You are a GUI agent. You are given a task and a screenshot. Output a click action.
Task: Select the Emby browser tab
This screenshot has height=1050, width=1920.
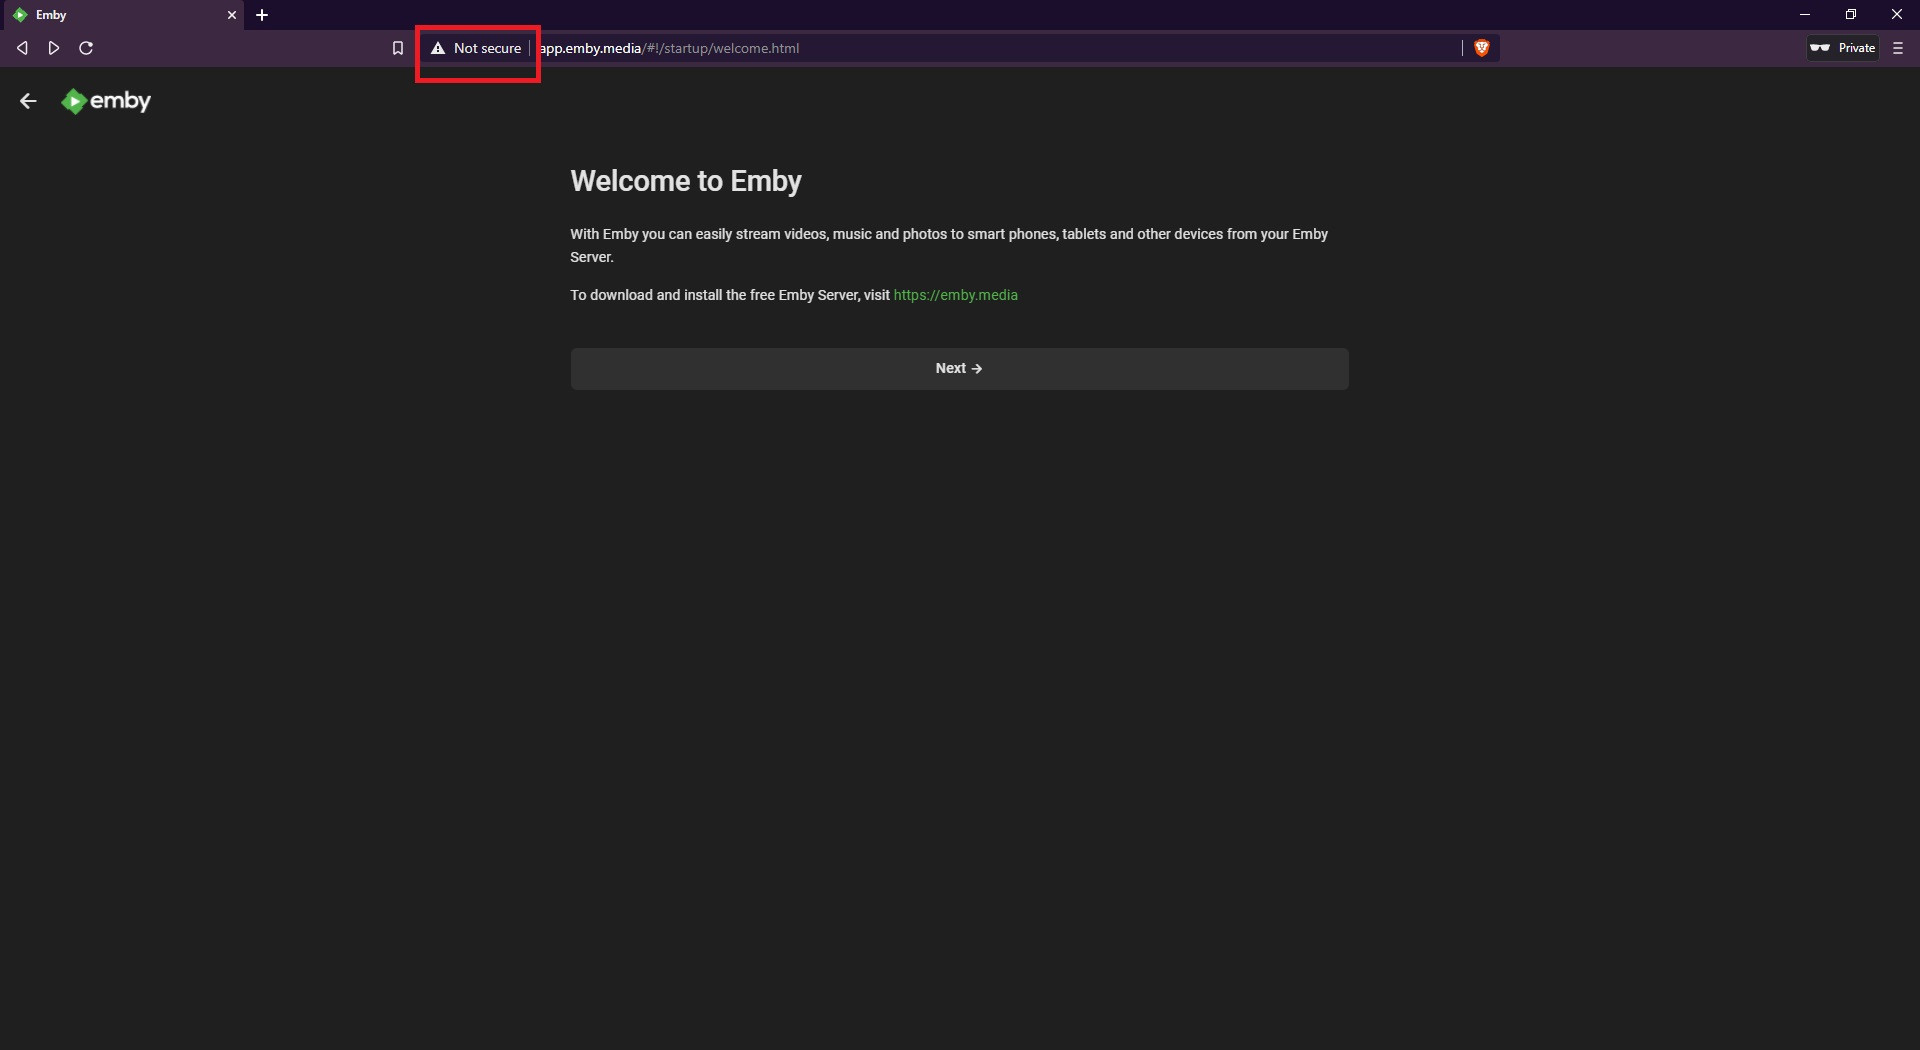[122, 15]
